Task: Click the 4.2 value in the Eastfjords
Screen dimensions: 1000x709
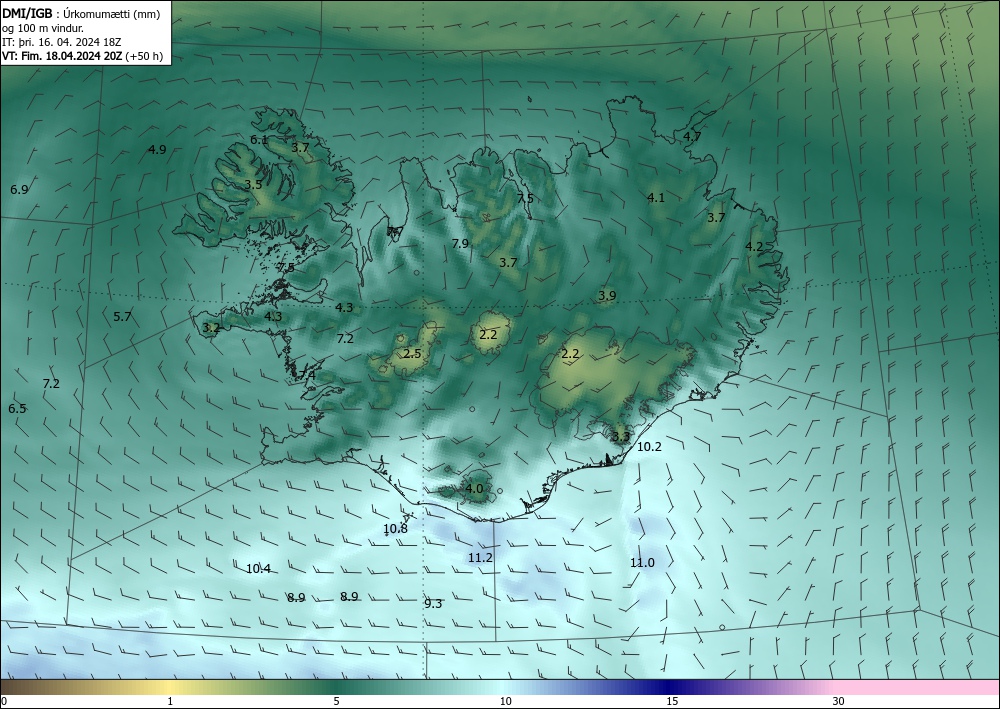Action: (754, 246)
